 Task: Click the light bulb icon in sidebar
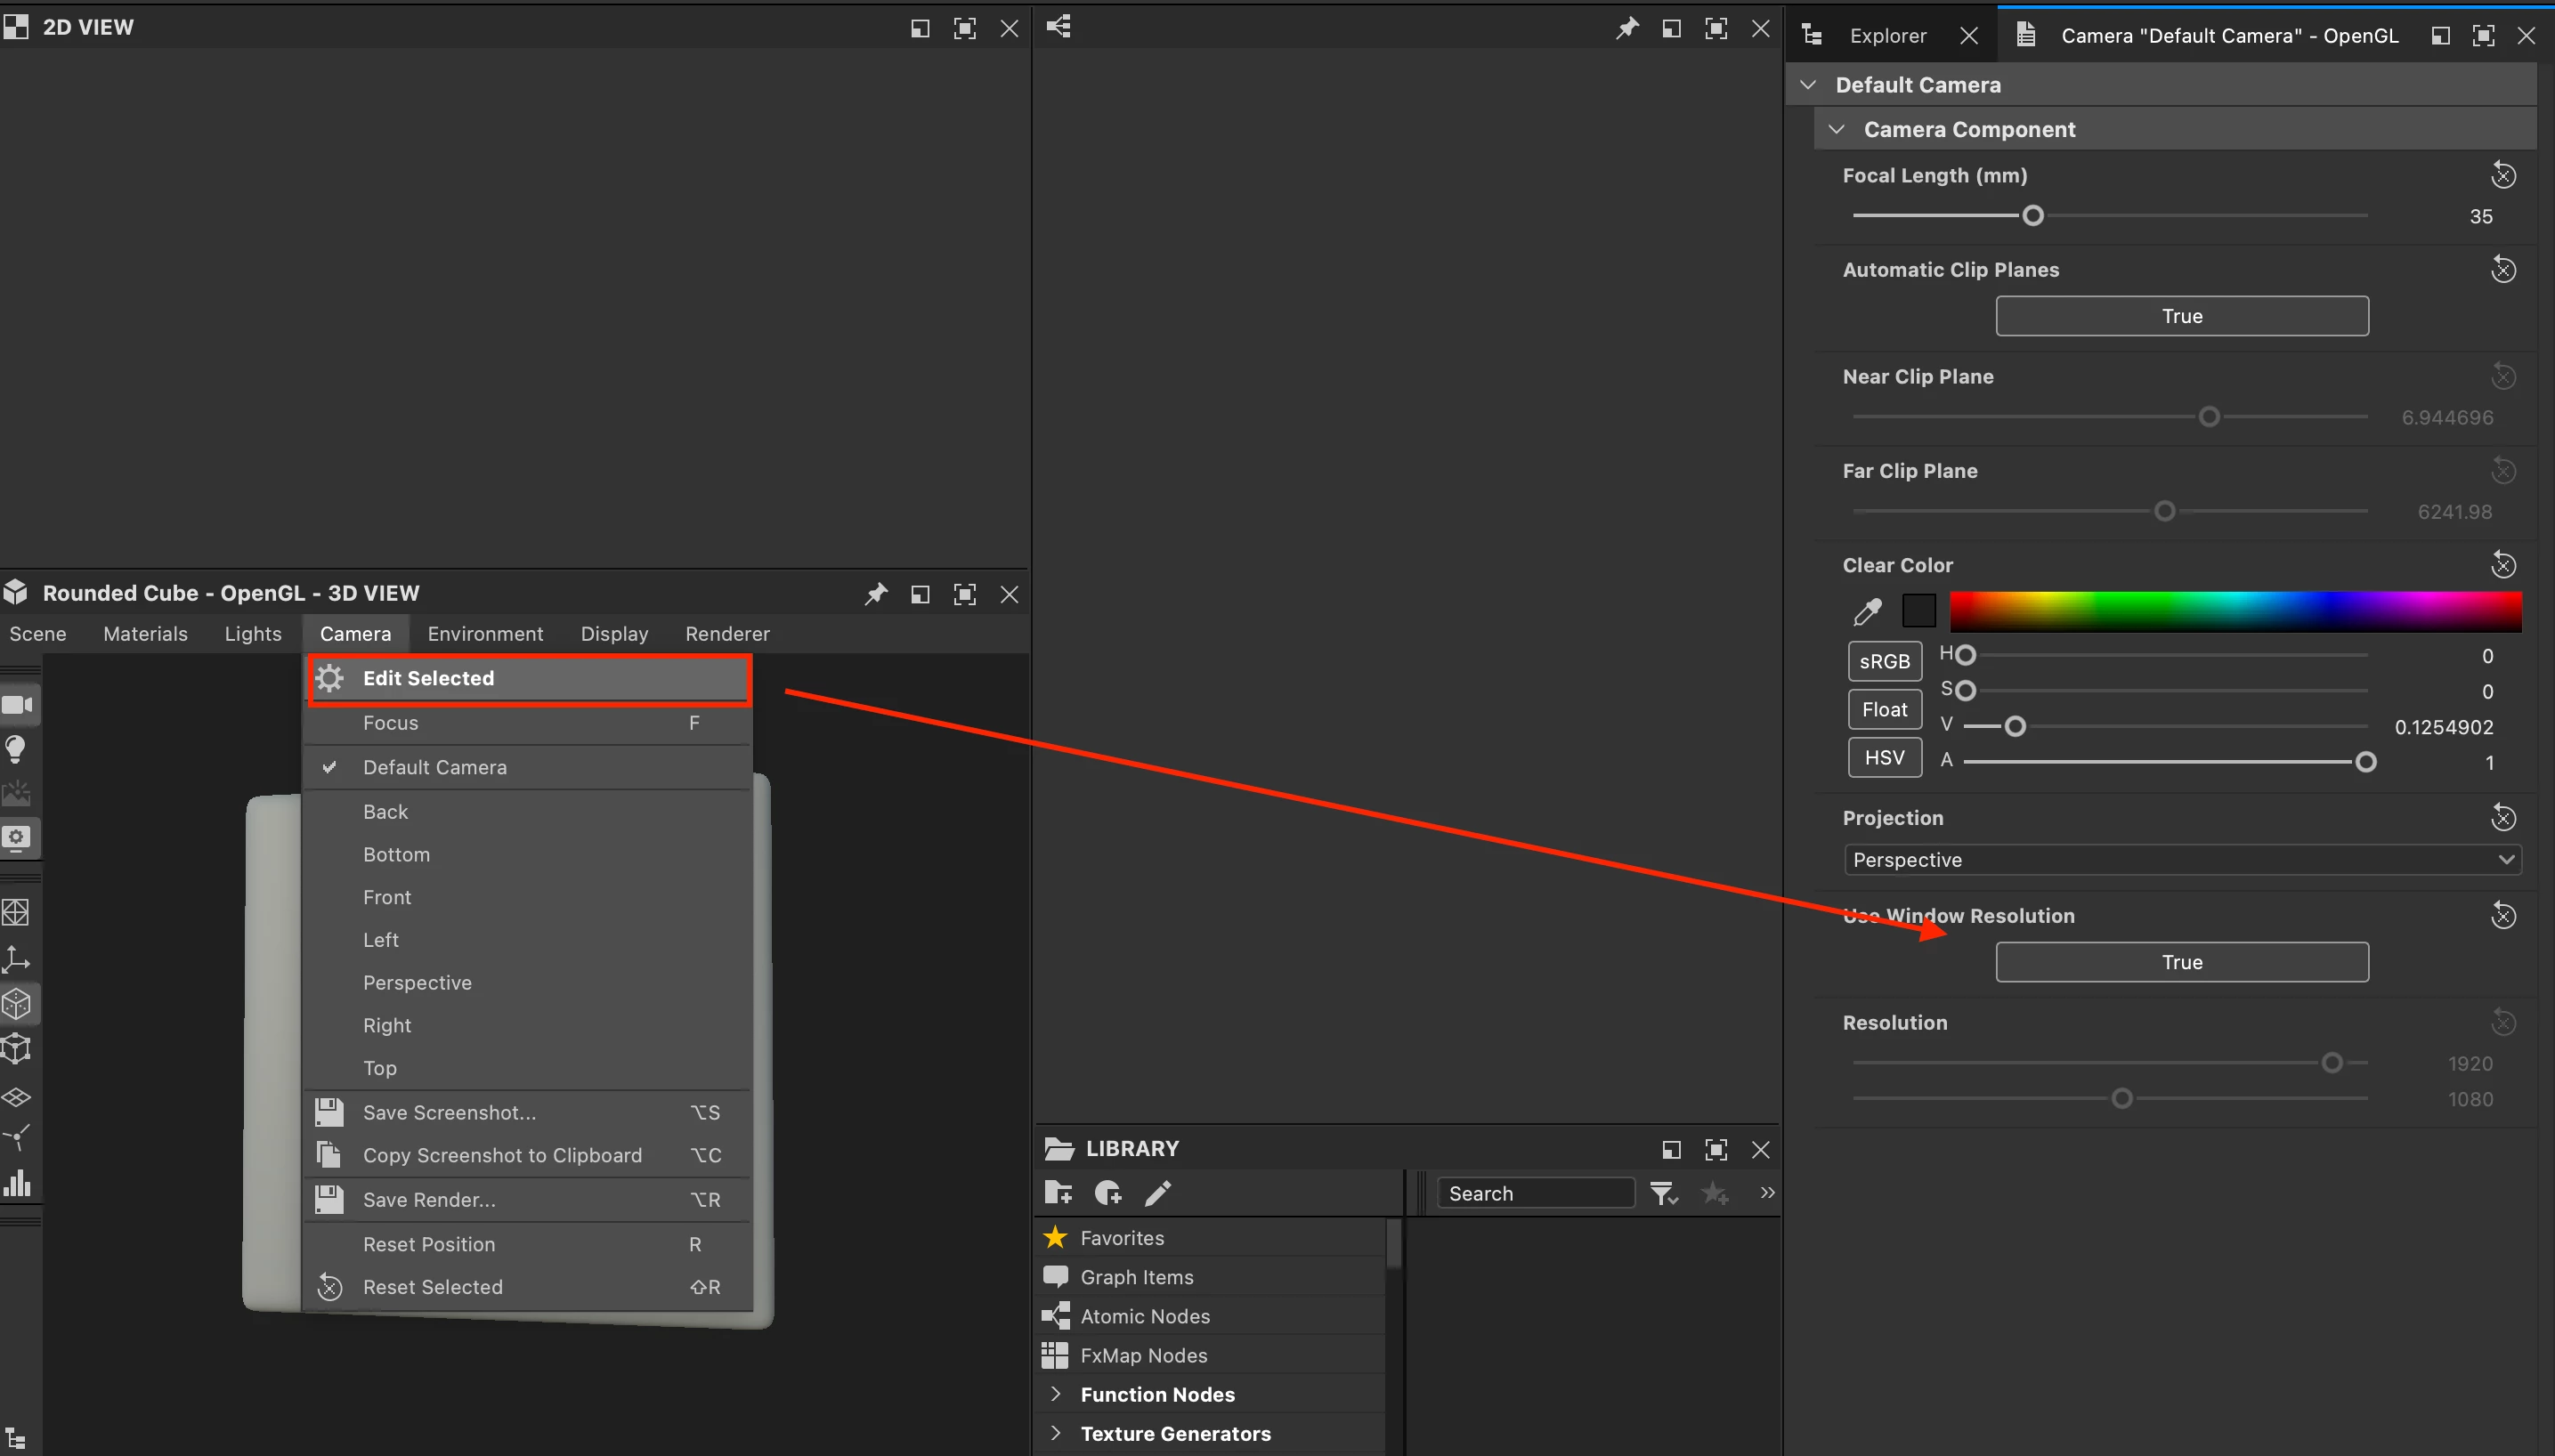(x=16, y=749)
